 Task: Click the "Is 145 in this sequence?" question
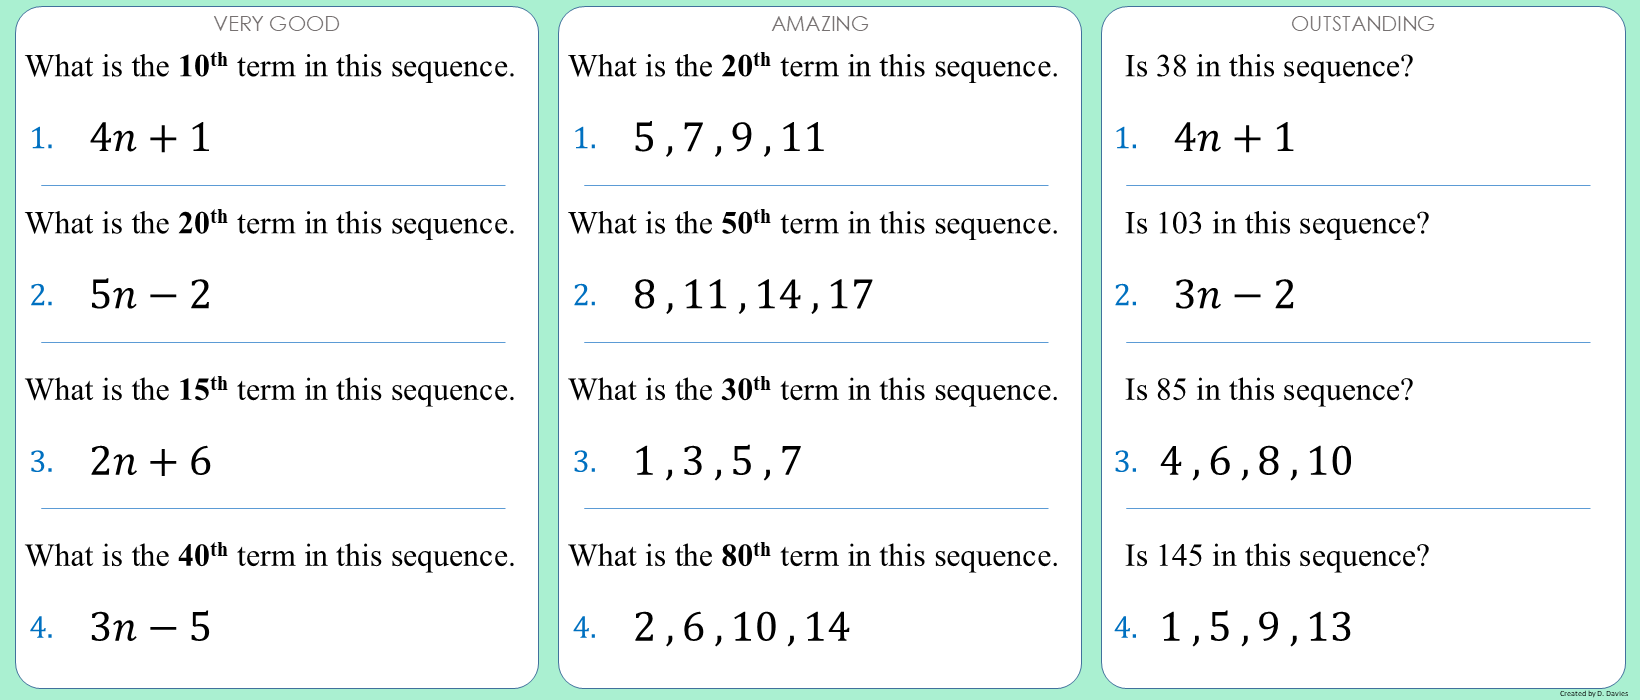tap(1276, 556)
